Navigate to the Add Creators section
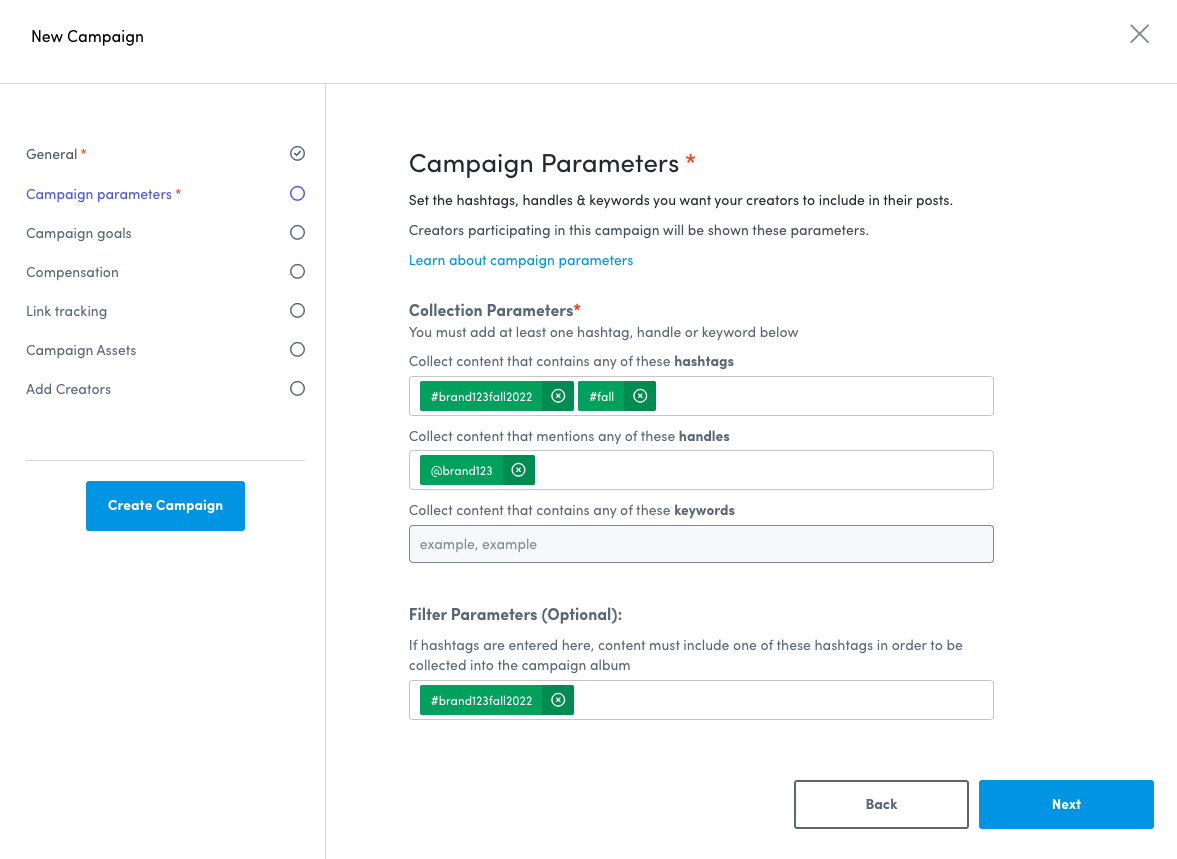The height and width of the screenshot is (859, 1177). click(68, 389)
